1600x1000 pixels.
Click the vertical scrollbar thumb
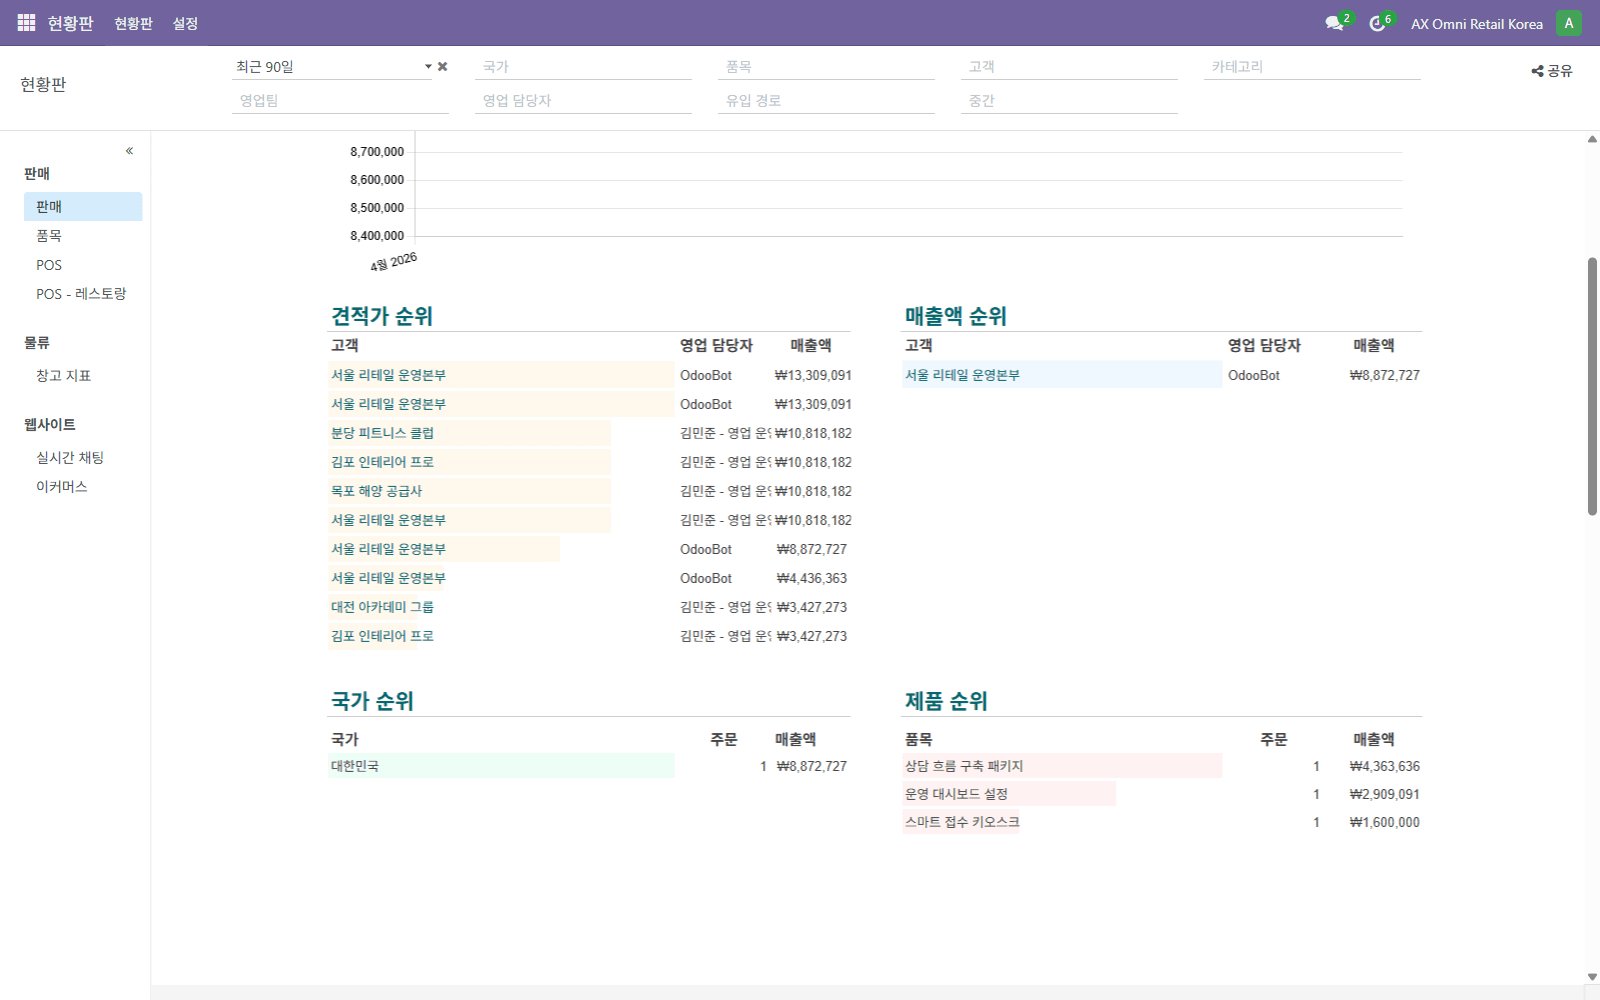tap(1592, 386)
